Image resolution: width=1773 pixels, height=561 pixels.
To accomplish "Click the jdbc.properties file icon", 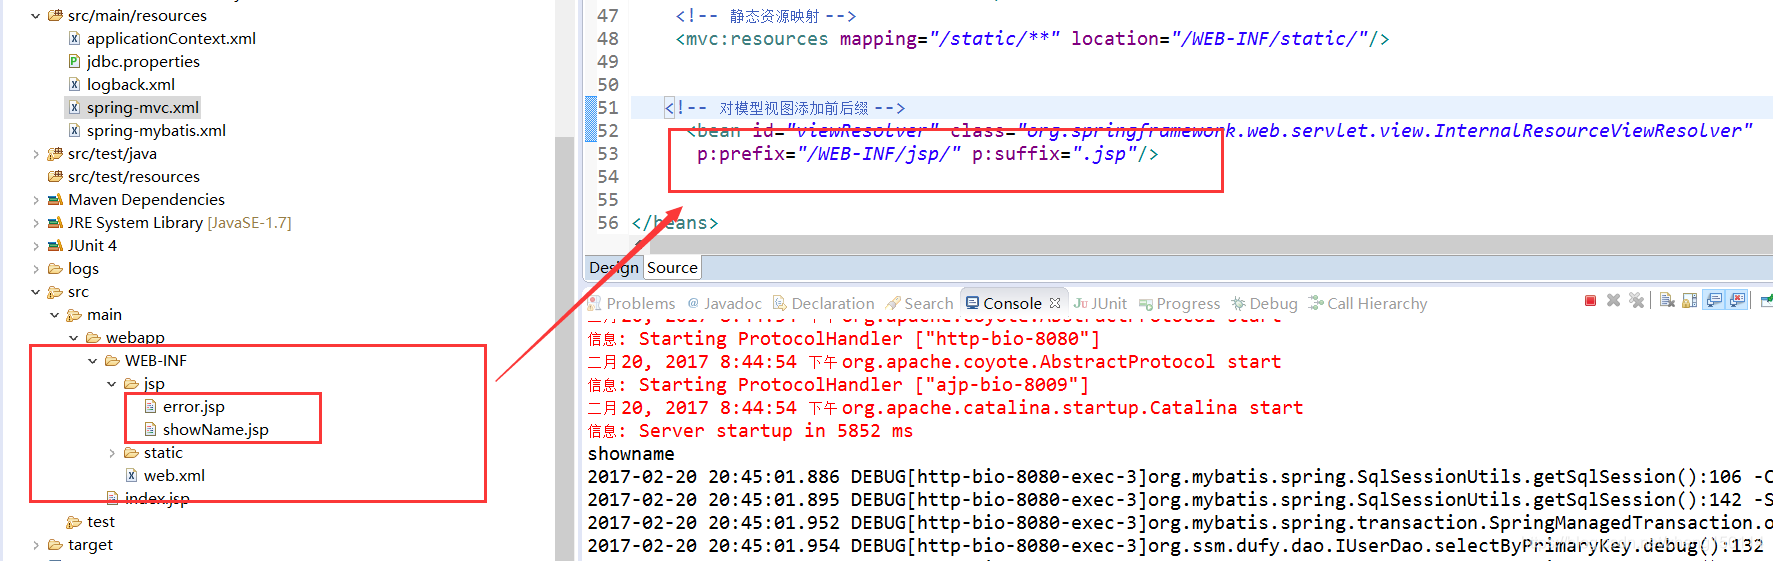I will [x=74, y=62].
